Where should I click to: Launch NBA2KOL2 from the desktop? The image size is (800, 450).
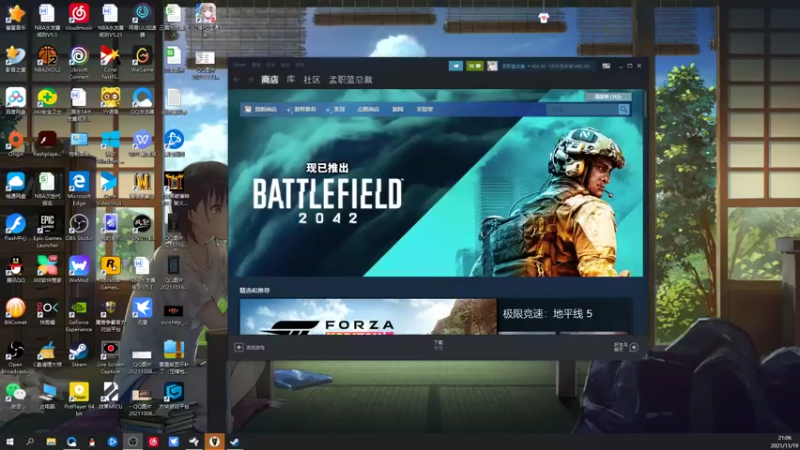47,59
